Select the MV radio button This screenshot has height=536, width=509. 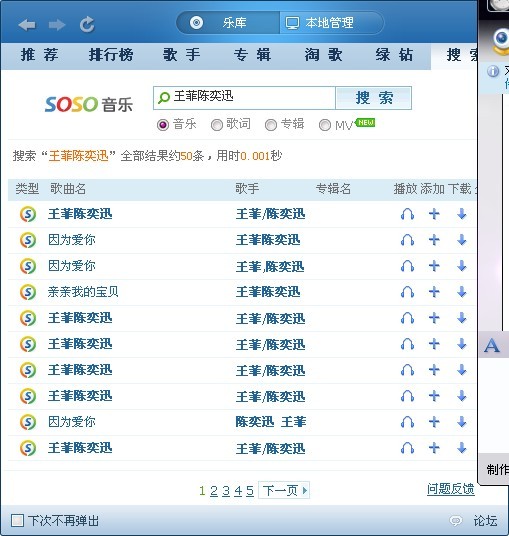[x=325, y=125]
